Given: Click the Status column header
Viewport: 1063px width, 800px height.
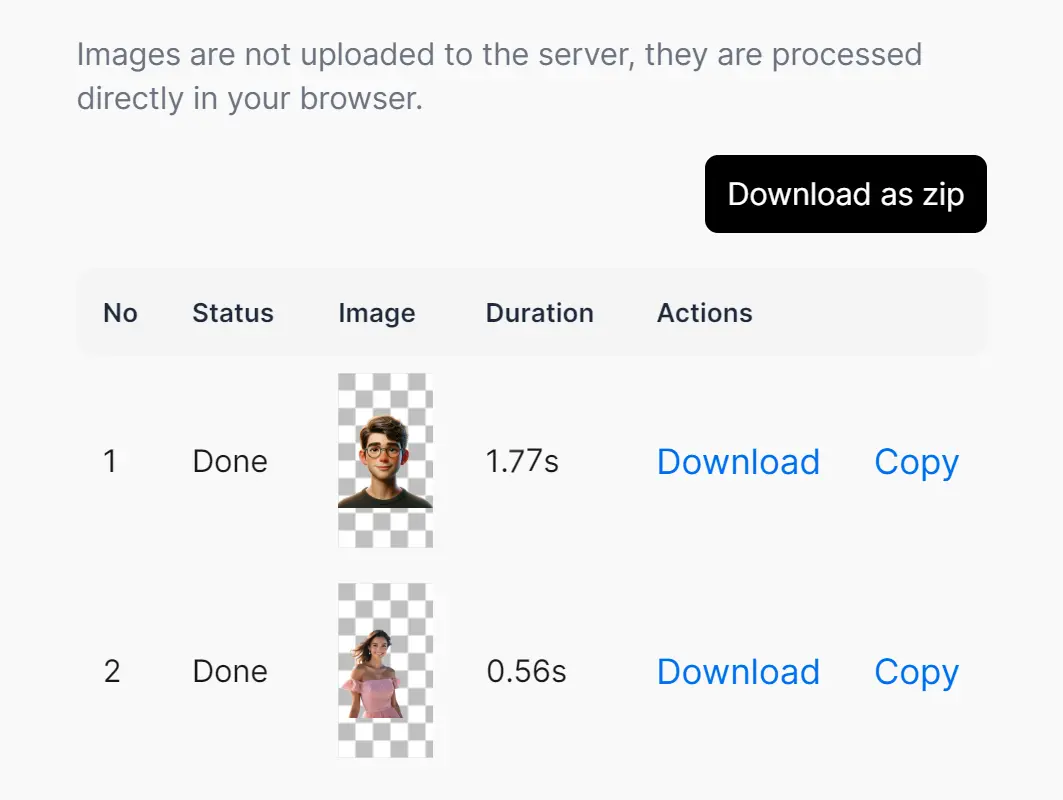Looking at the screenshot, I should click(233, 313).
